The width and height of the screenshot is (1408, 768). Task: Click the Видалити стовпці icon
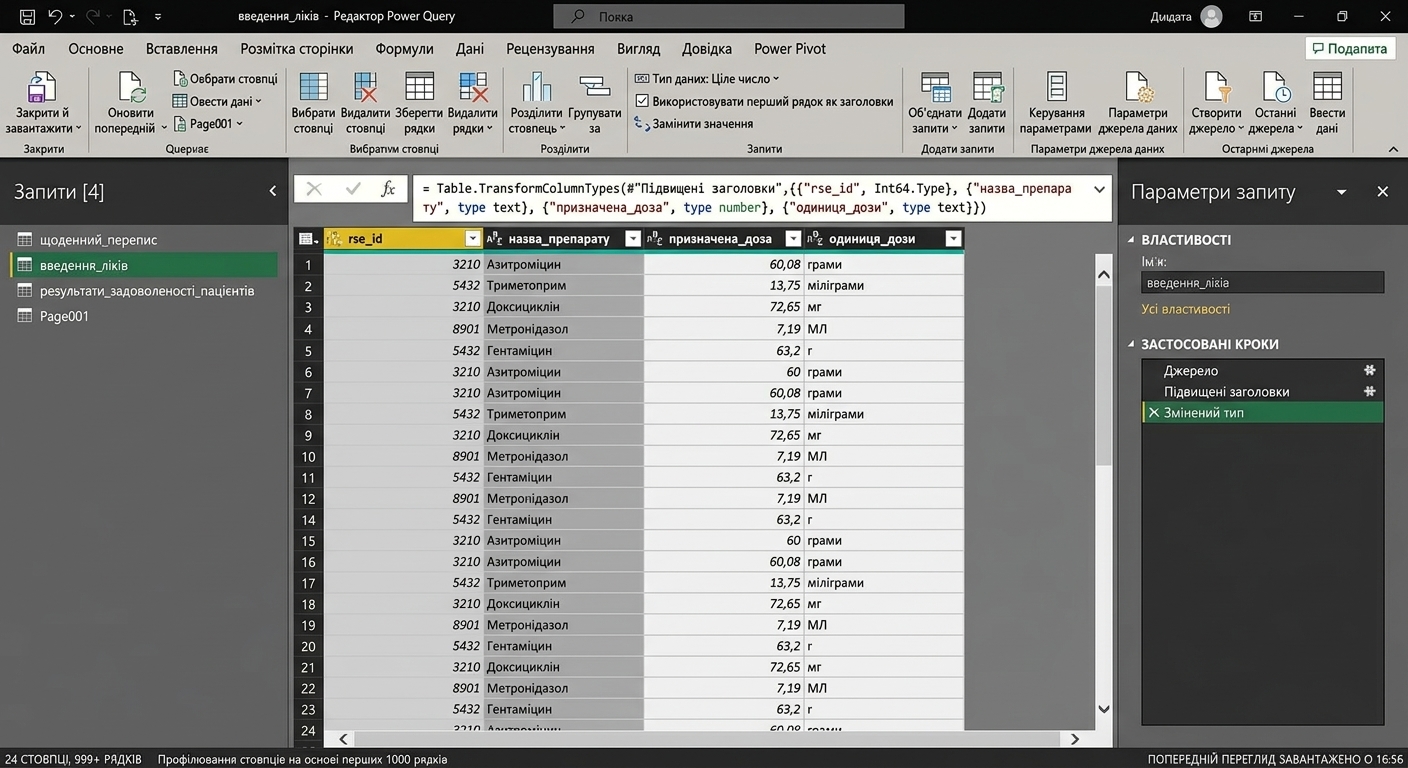(x=365, y=87)
